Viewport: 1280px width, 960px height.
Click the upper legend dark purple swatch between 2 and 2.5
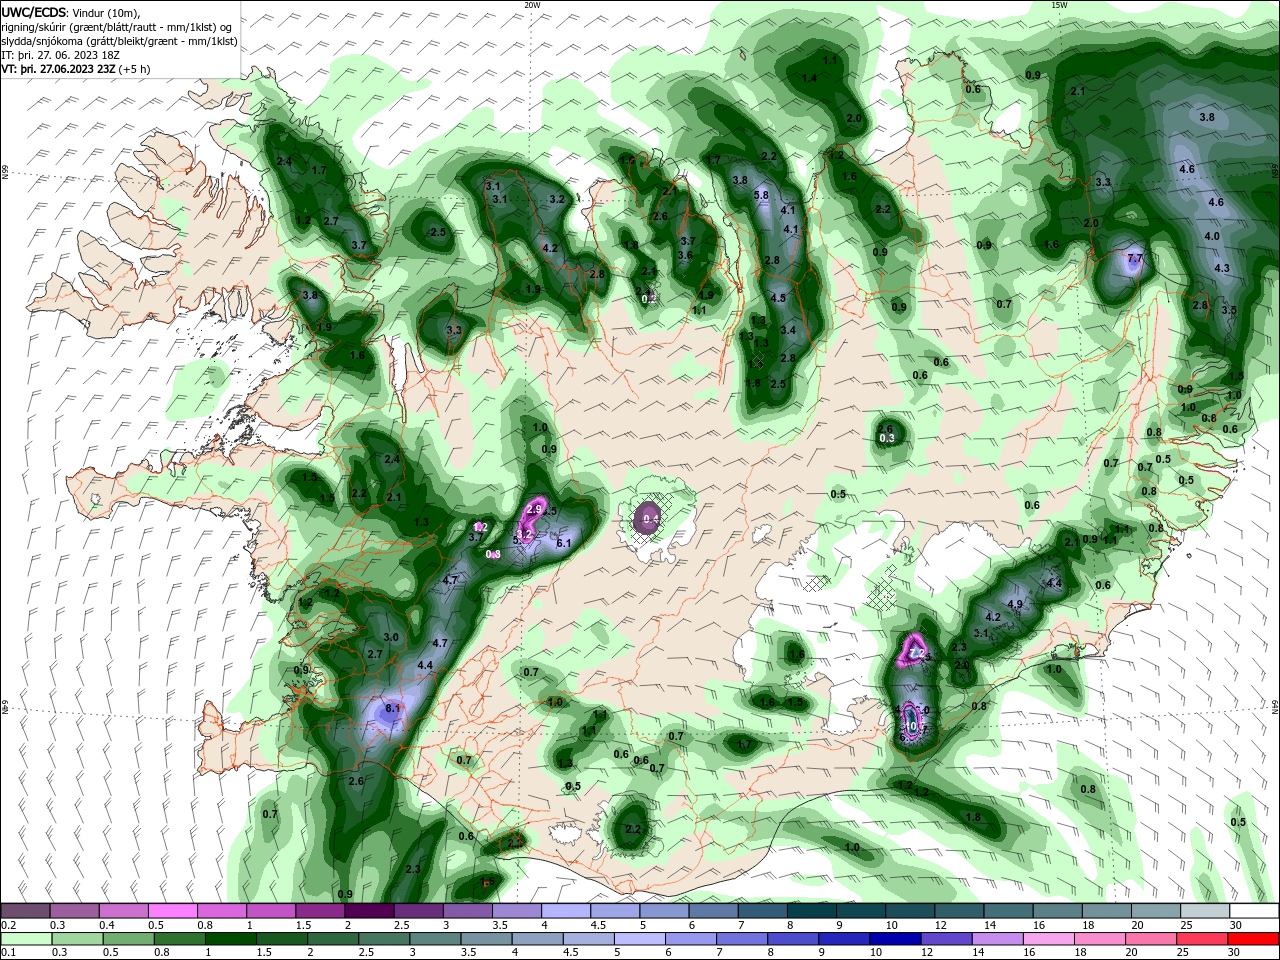(369, 911)
